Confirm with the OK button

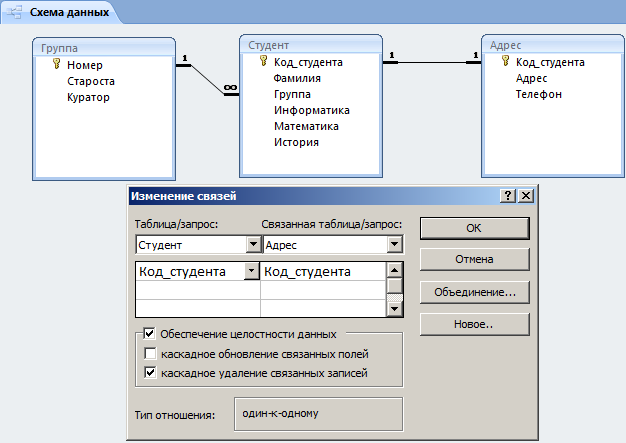tap(474, 228)
